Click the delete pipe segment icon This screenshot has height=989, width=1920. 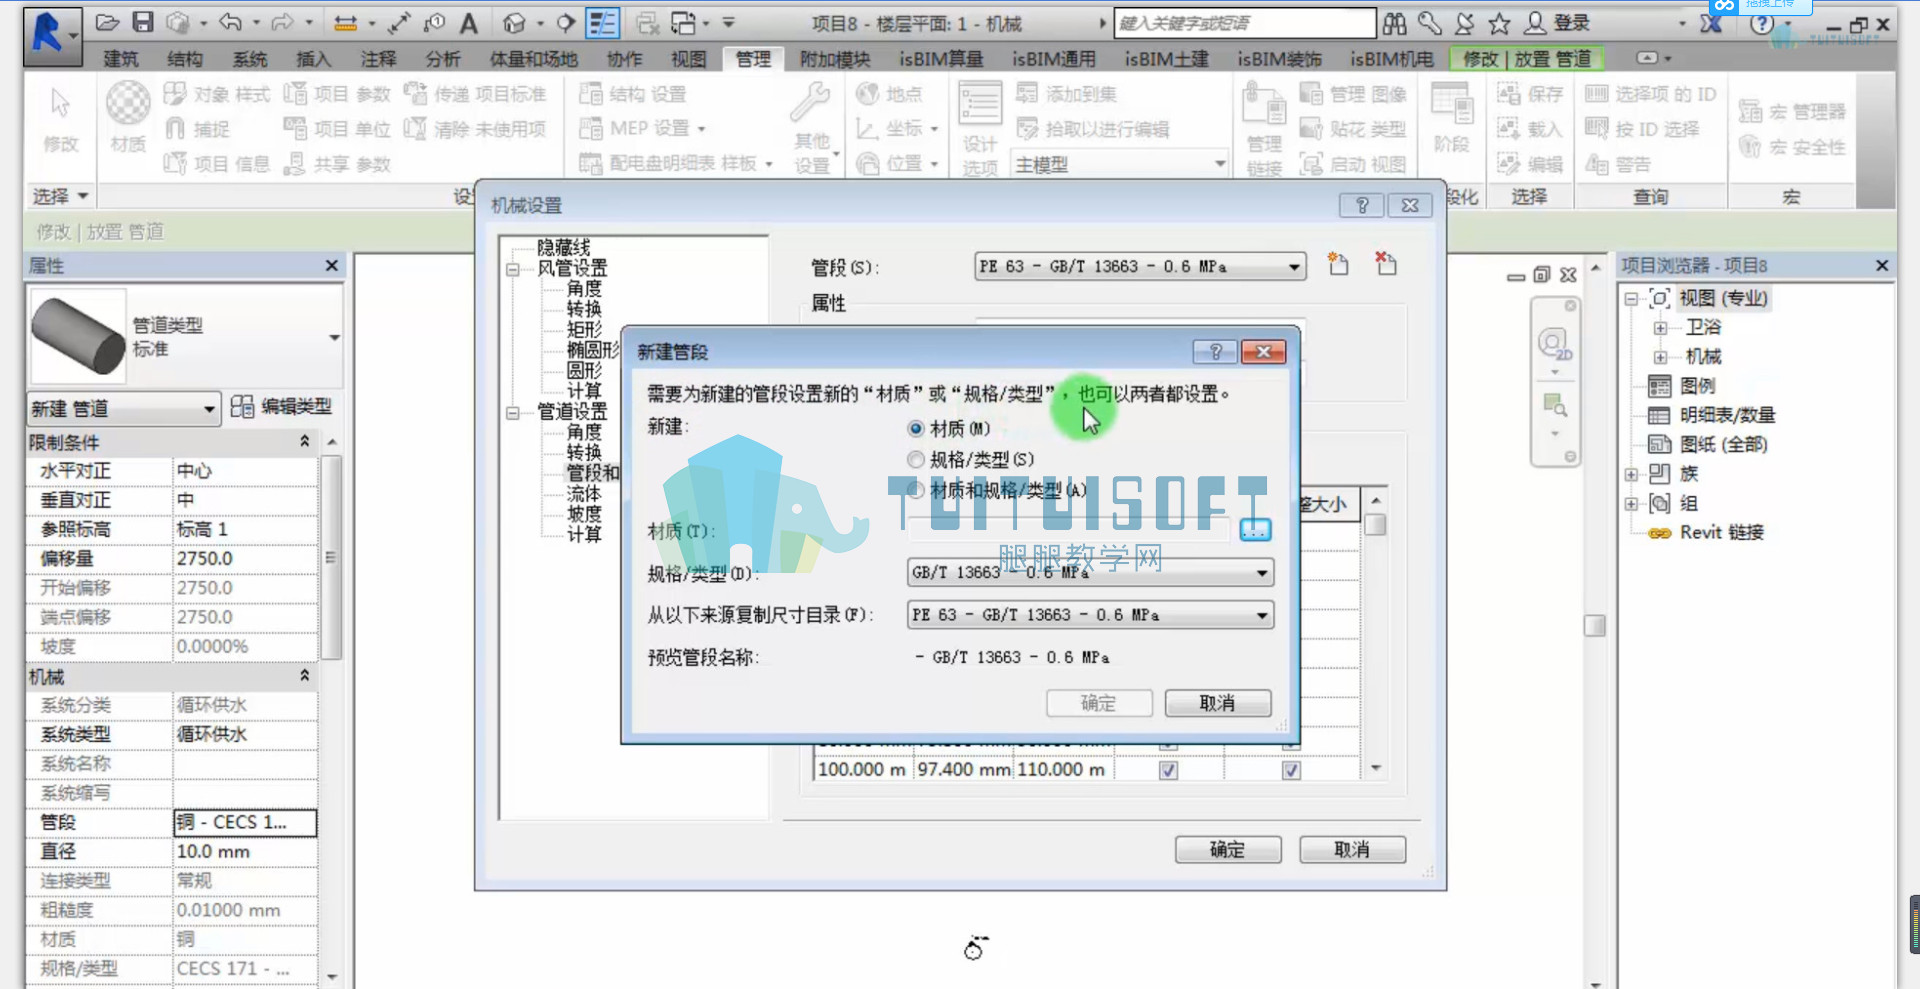point(1386,264)
